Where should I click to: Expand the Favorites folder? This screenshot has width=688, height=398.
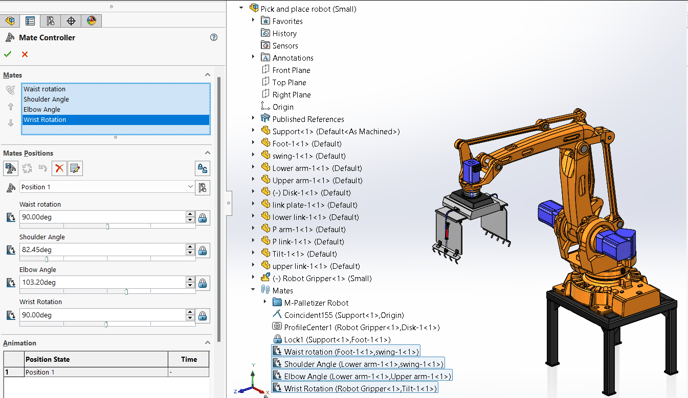(253, 20)
